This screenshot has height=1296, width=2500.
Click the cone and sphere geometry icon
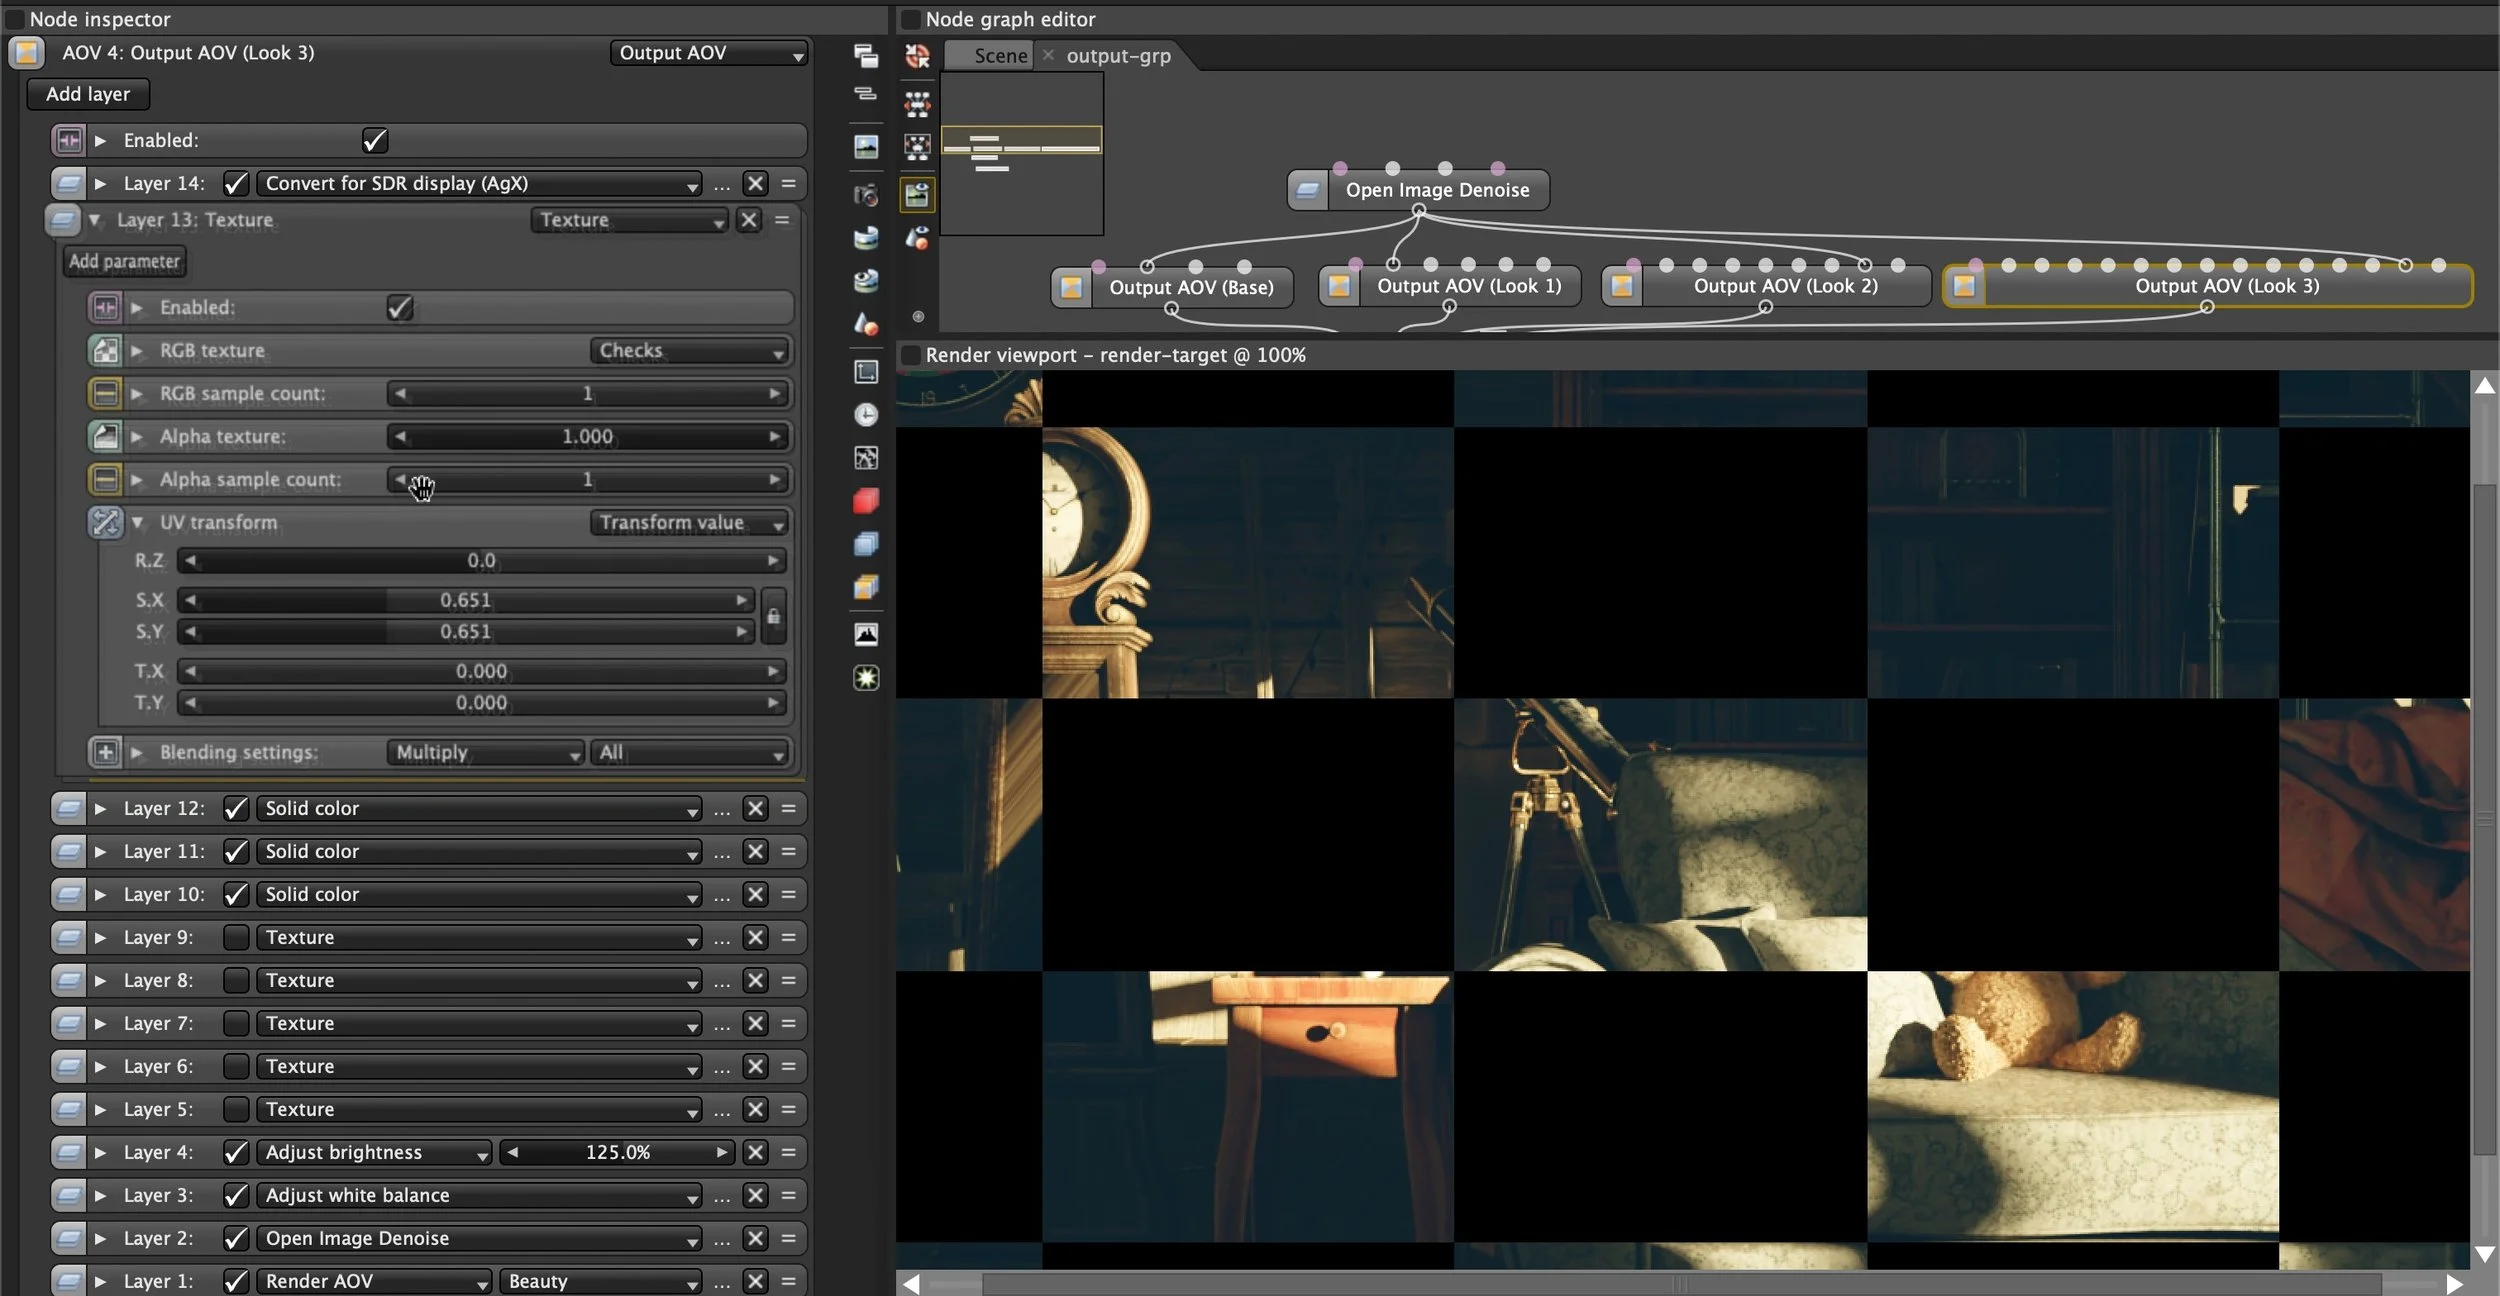866,323
